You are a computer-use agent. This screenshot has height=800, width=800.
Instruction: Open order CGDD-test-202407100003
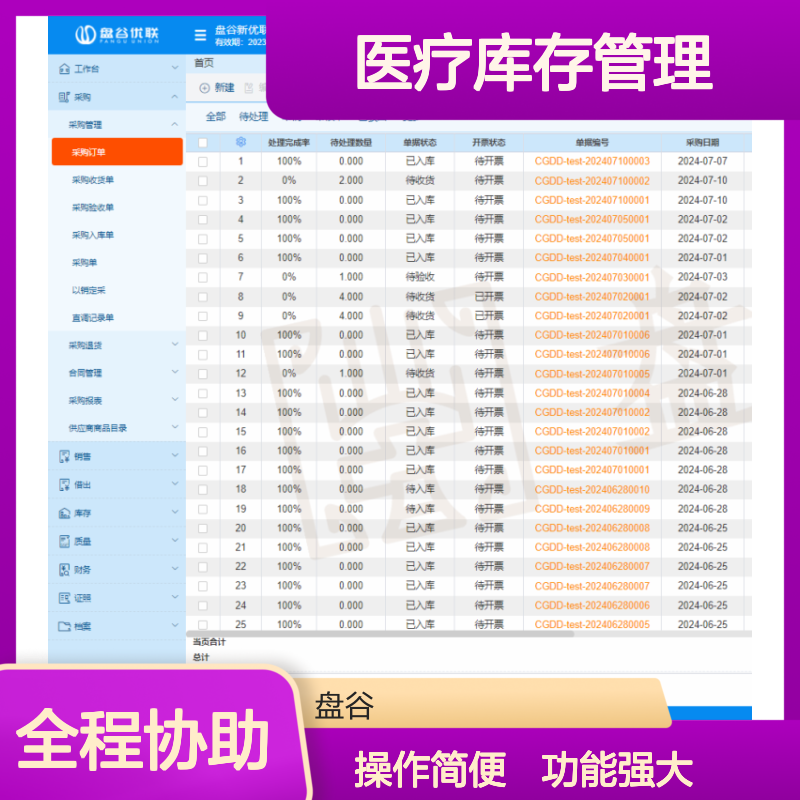[592, 161]
